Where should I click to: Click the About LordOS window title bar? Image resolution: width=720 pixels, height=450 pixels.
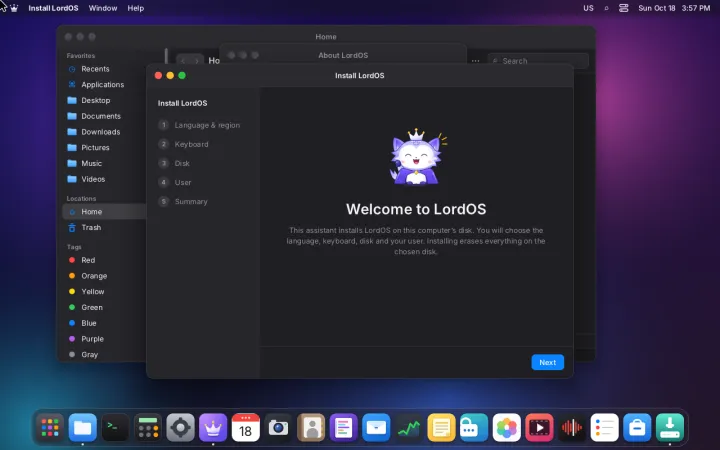pyautogui.click(x=343, y=55)
